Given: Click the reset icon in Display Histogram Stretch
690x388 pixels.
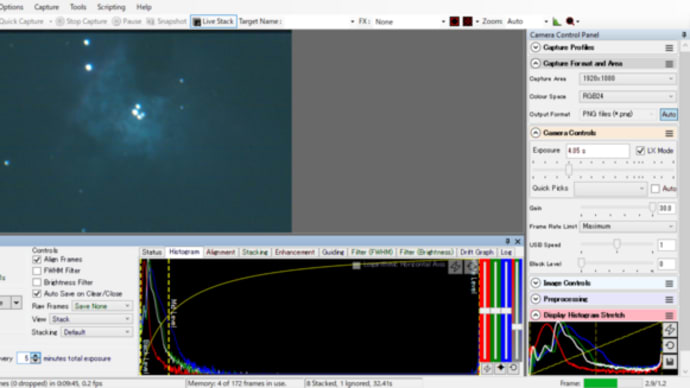Looking at the screenshot, I should 670,346.
